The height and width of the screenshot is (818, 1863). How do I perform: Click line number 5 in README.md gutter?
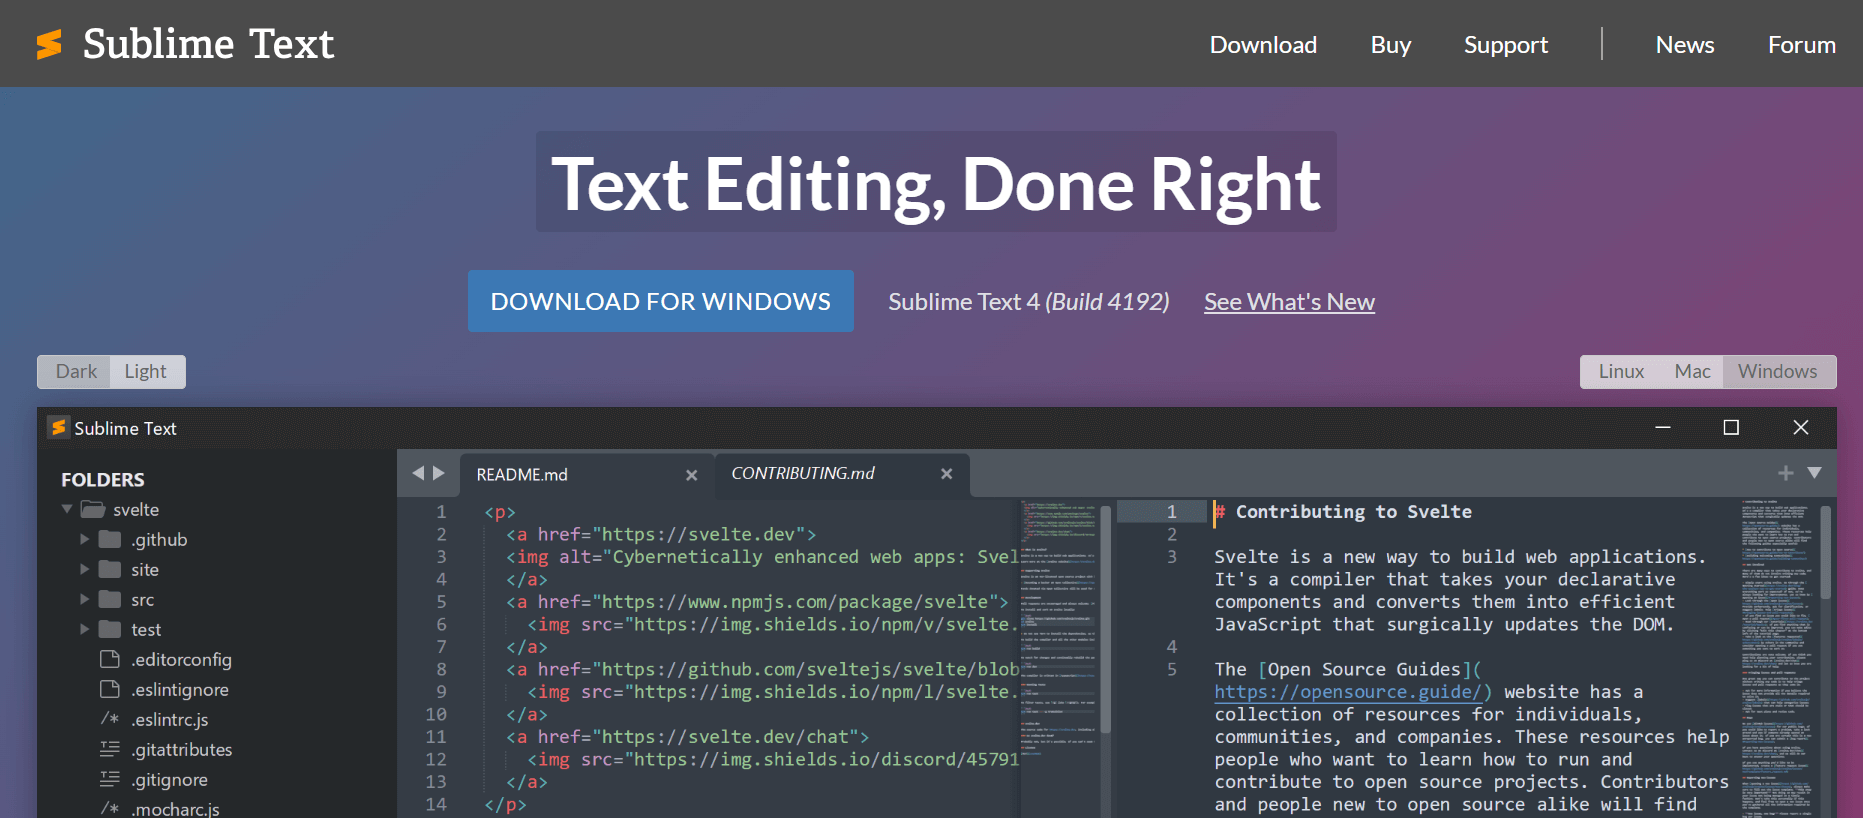point(441,602)
